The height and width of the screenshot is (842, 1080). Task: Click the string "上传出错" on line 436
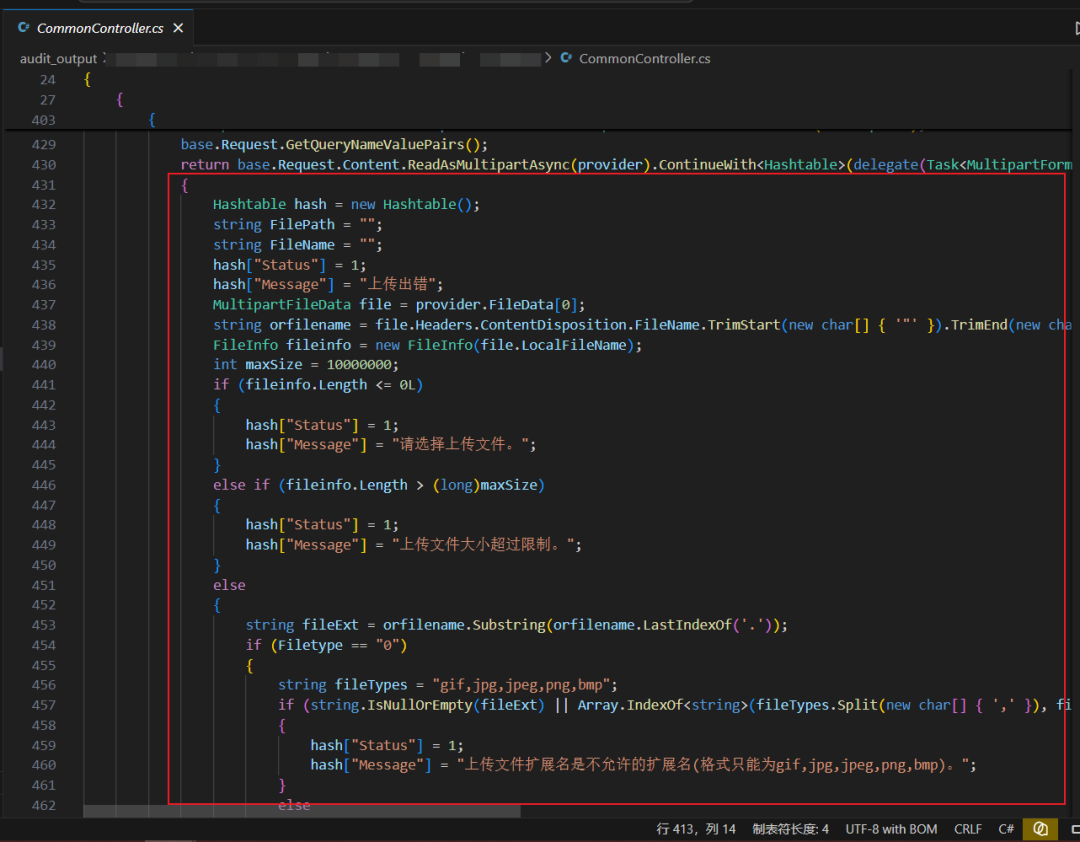pos(397,285)
